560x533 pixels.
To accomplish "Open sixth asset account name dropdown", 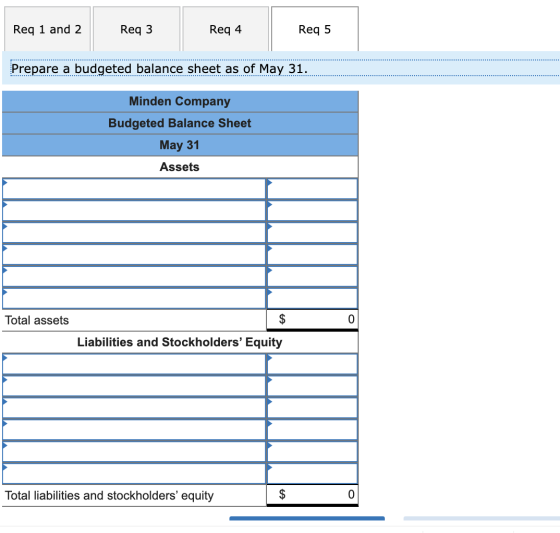I will pos(134,298).
